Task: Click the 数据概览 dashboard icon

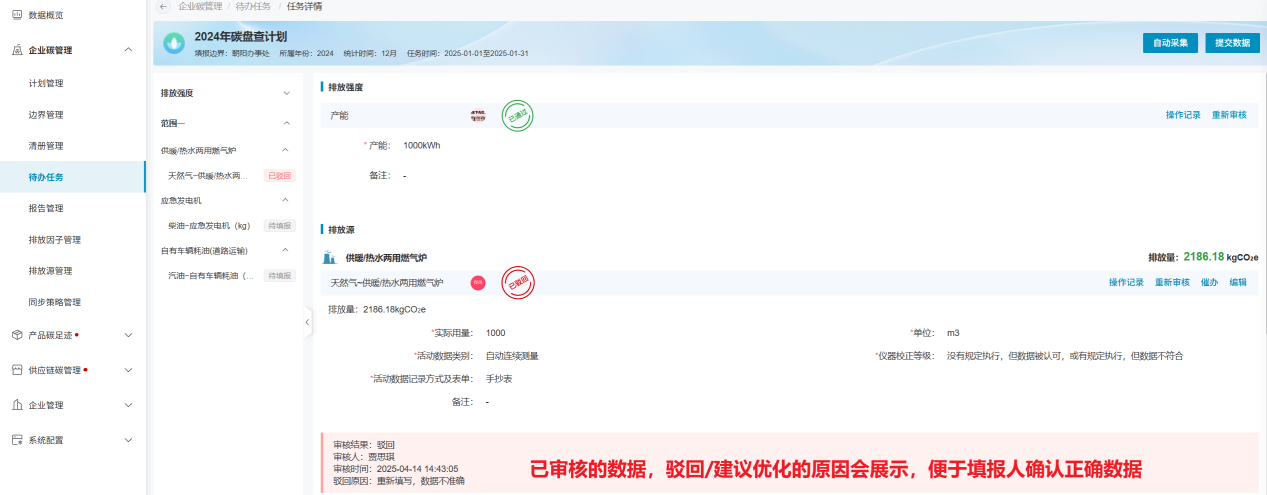Action: (17, 16)
